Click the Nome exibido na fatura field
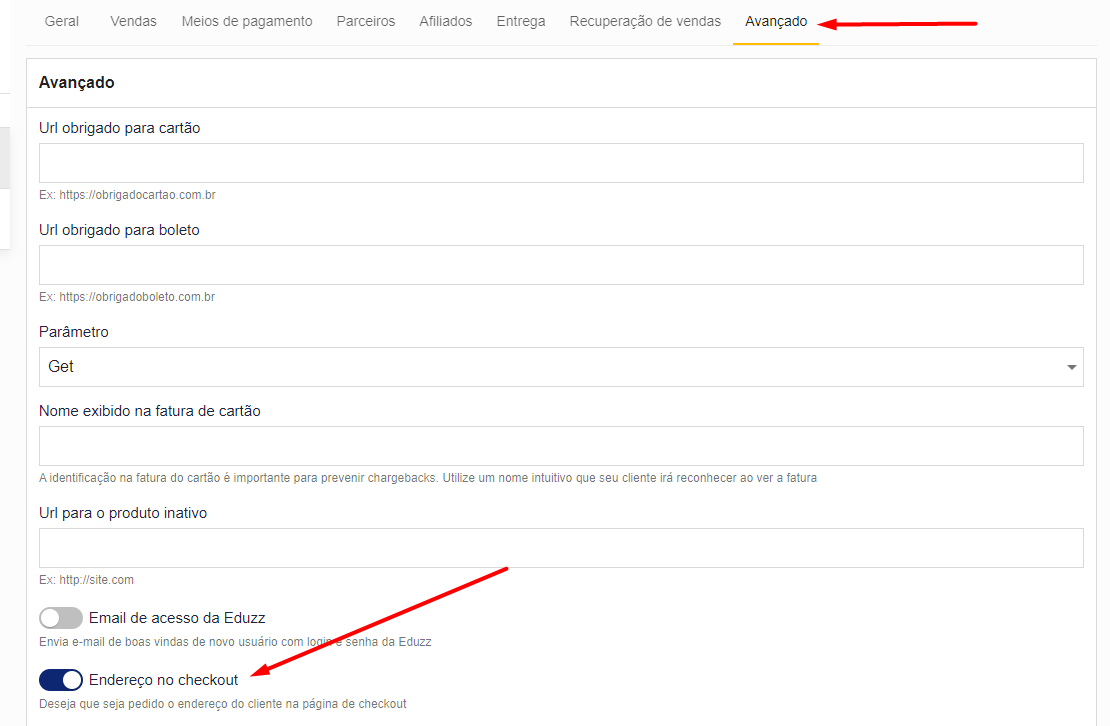This screenshot has height=726, width=1110. [561, 446]
